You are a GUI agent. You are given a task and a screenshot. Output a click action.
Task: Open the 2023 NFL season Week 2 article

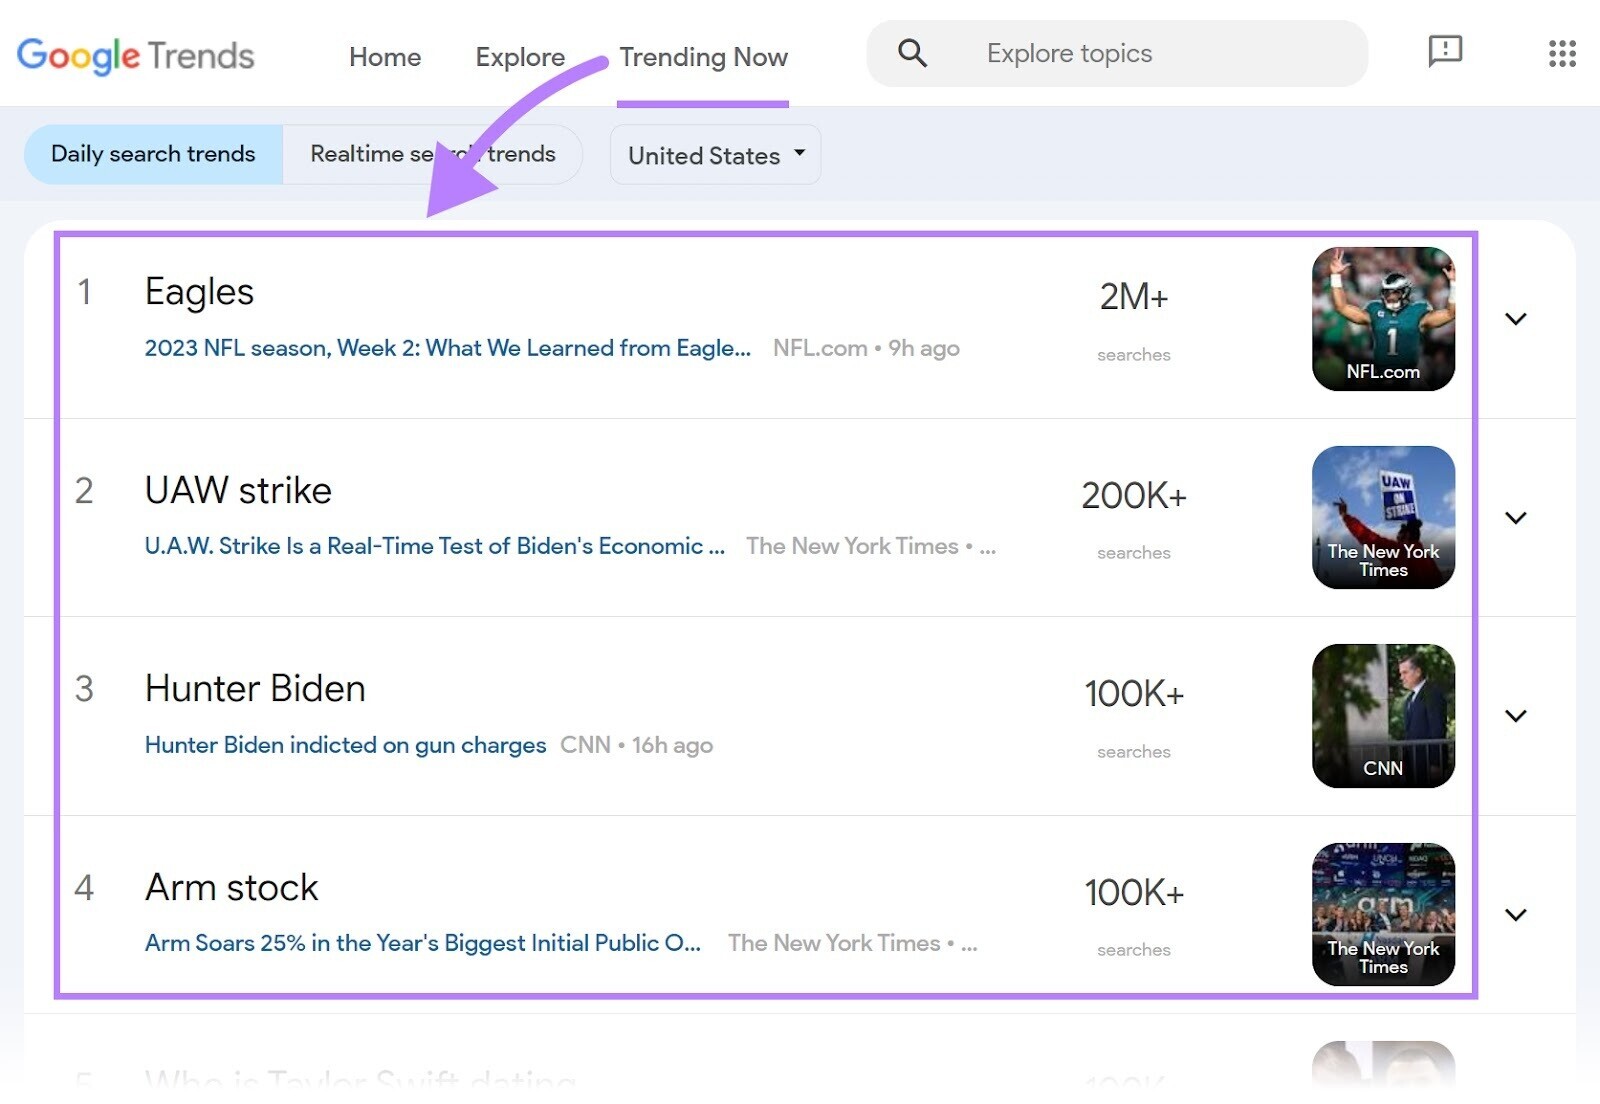(x=447, y=348)
